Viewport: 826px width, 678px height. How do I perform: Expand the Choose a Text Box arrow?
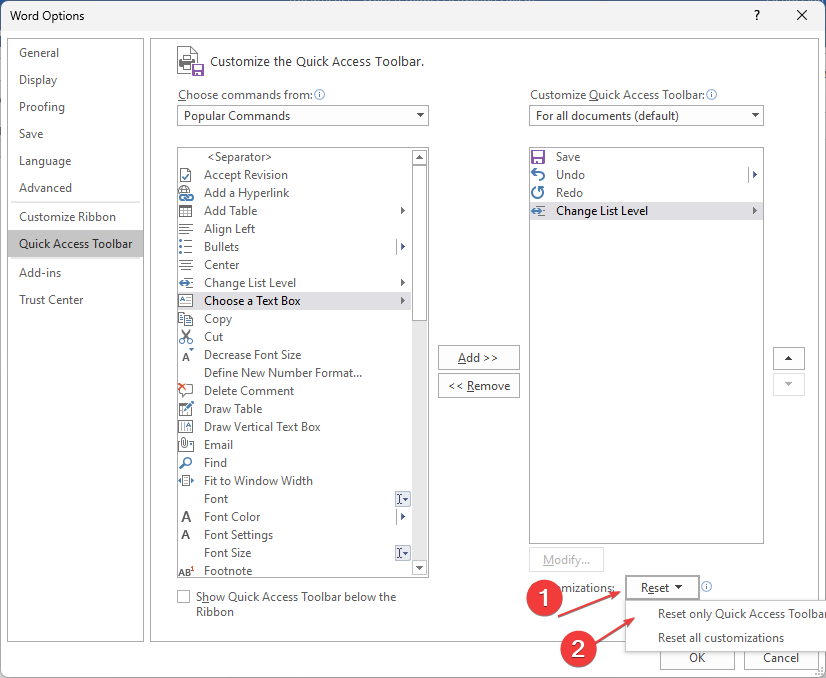402,301
